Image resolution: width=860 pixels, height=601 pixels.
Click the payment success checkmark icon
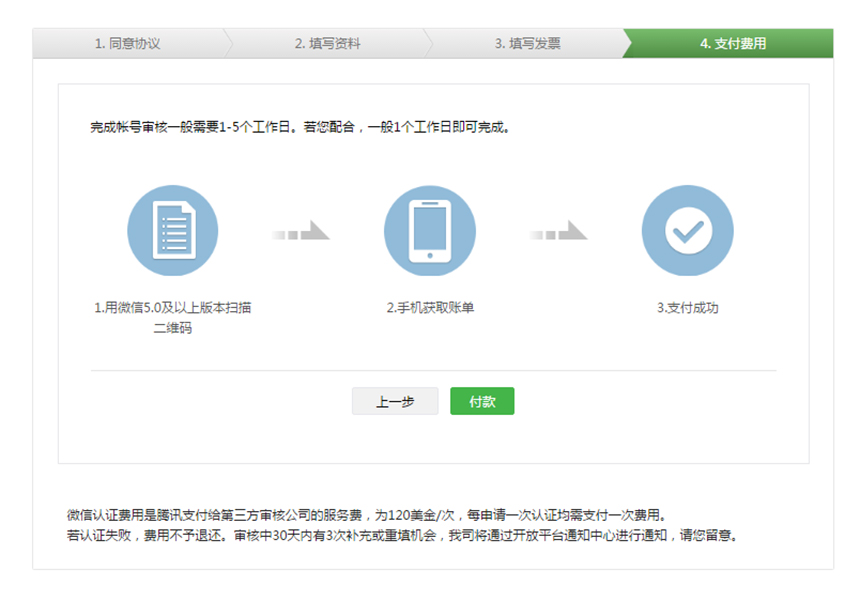[686, 231]
